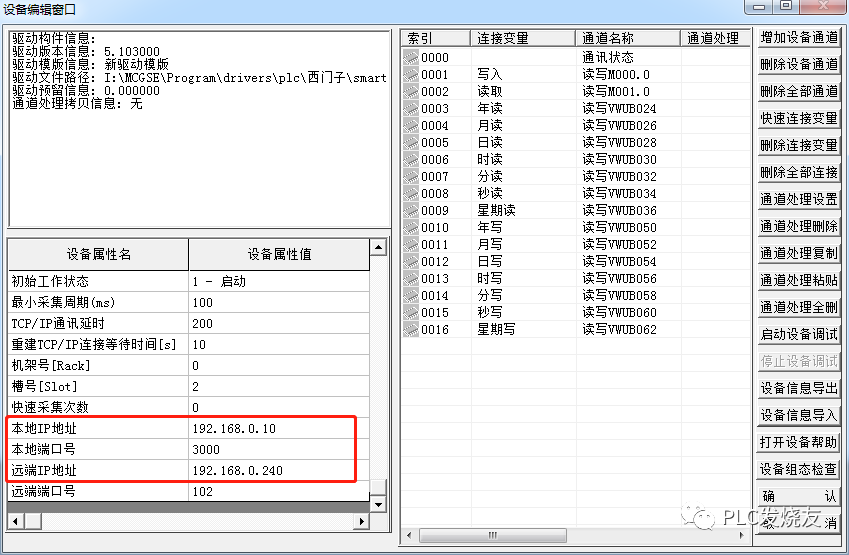Confirm with 确认 button
This screenshot has height=555, width=849.
(x=799, y=497)
